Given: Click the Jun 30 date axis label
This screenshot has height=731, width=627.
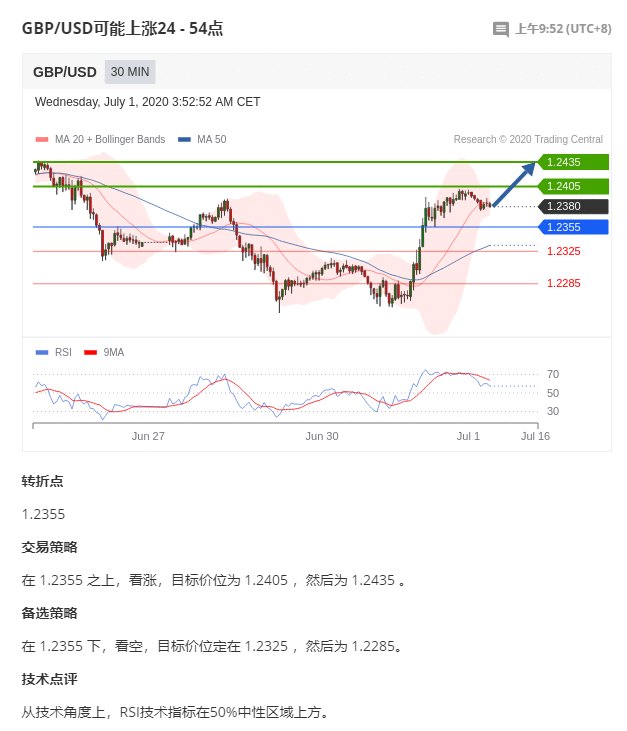Looking at the screenshot, I should click(322, 436).
